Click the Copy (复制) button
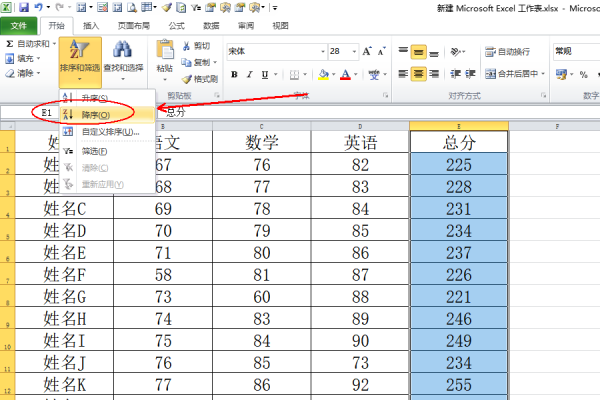This screenshot has width=600, height=400. click(196, 61)
